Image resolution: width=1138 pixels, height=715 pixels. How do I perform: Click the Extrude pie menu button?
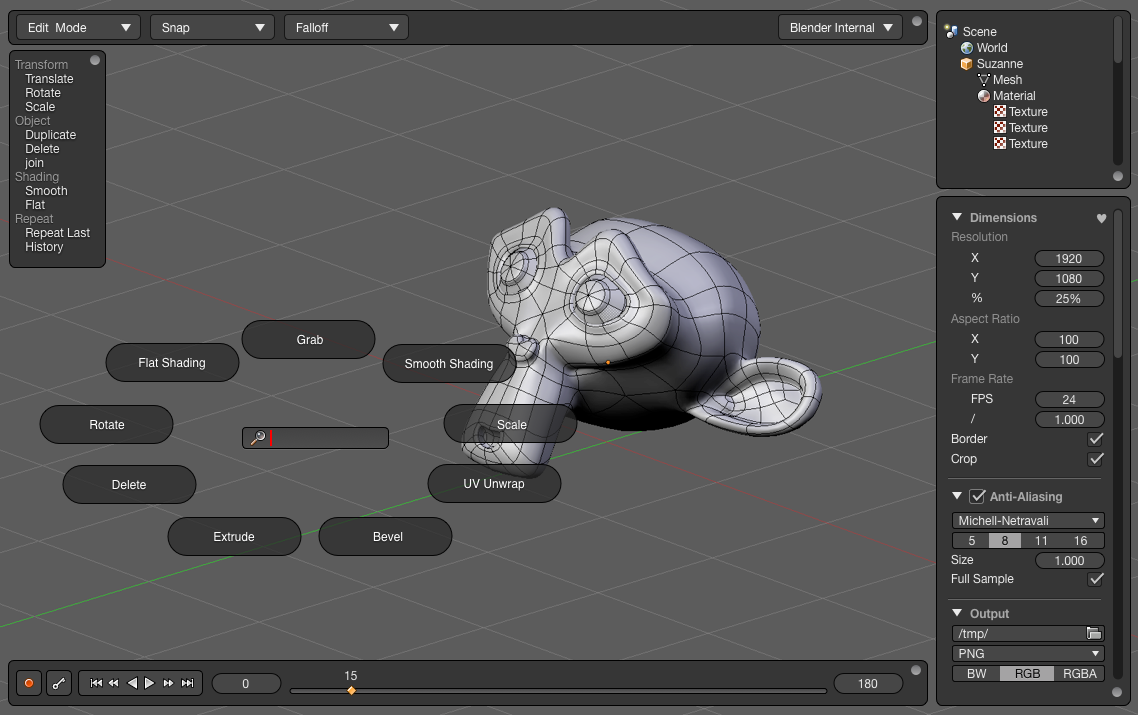tap(234, 536)
